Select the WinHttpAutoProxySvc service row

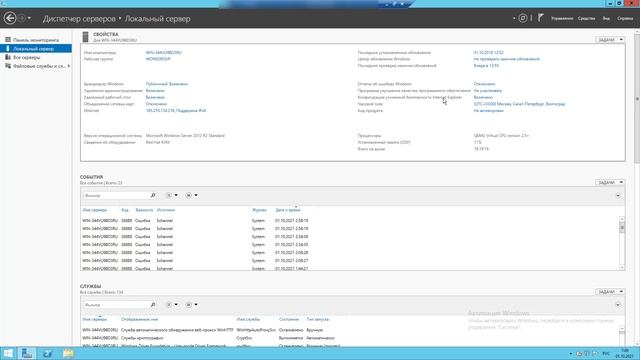(351, 330)
